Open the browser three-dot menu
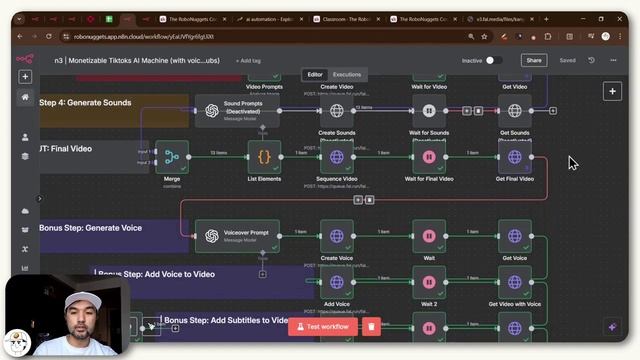The image size is (640, 360). coord(620,37)
